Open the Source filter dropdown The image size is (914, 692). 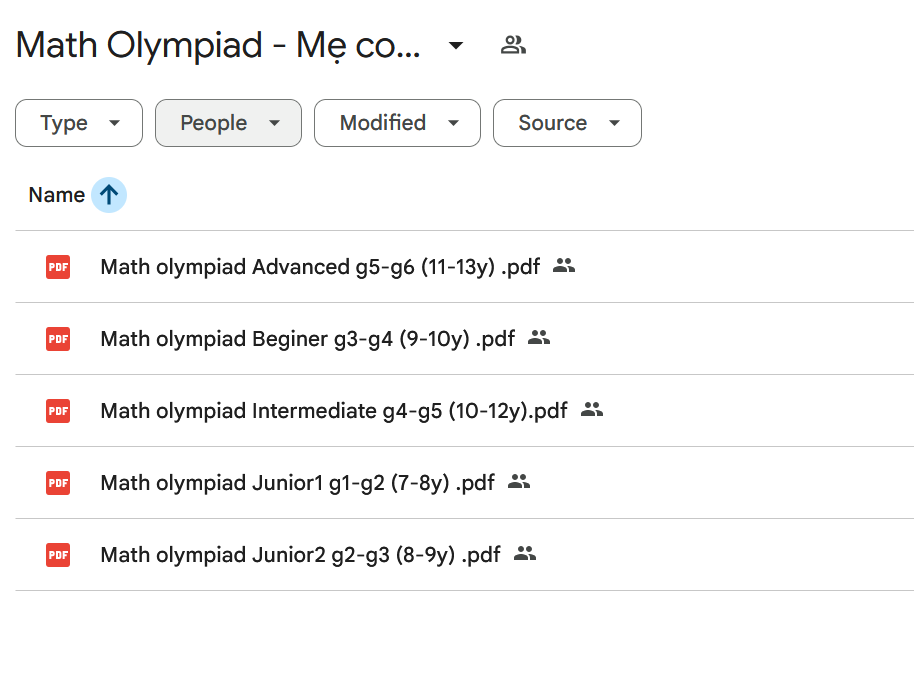coord(567,123)
